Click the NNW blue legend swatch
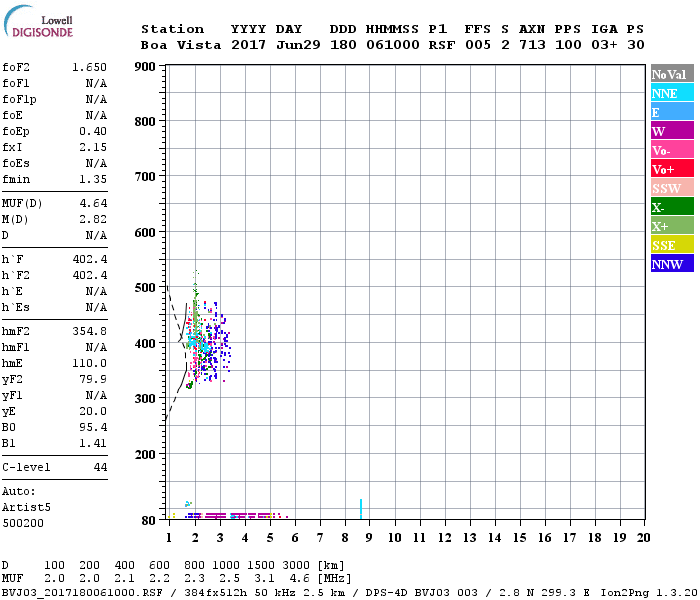Image resolution: width=700 pixels, height=600 pixels. click(672, 264)
